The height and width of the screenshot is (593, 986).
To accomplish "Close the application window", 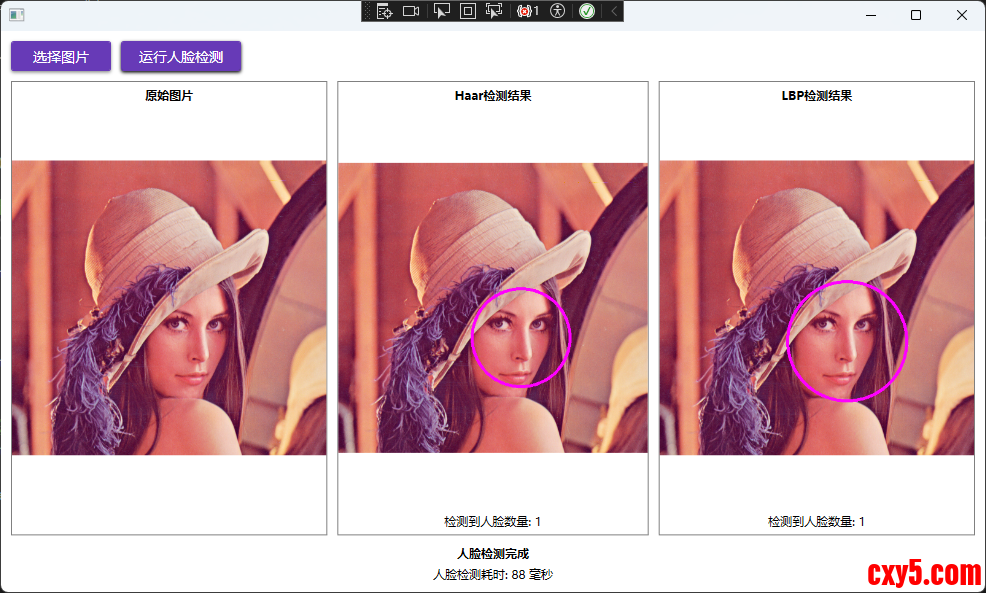I will 962,15.
